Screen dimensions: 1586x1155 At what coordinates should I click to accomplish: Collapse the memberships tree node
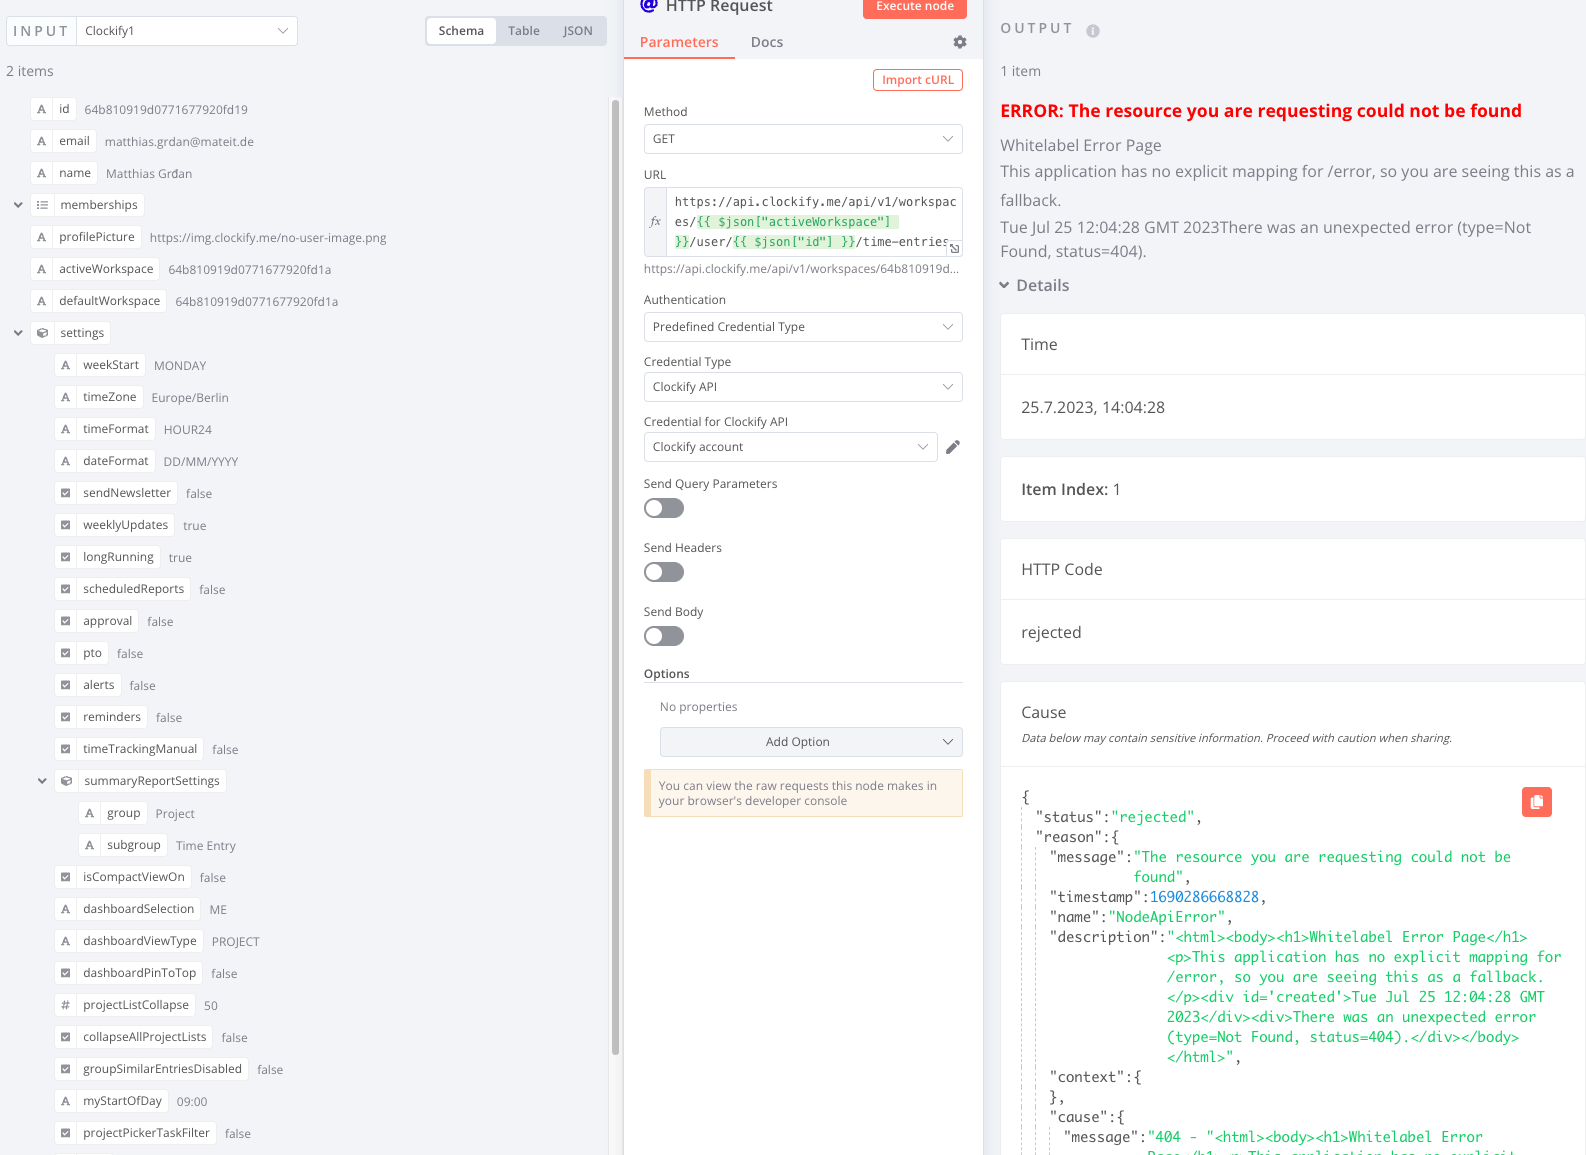(18, 205)
